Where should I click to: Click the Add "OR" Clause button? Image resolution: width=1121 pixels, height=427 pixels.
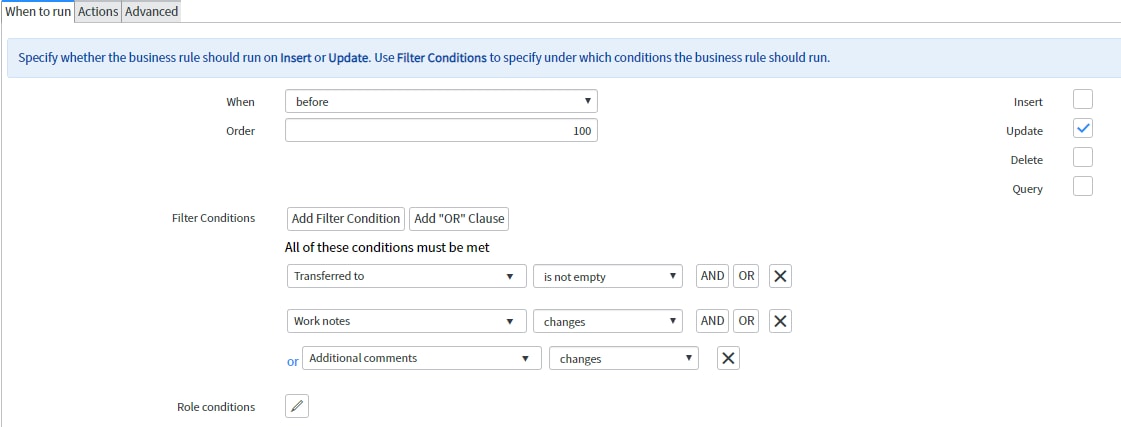[459, 219]
